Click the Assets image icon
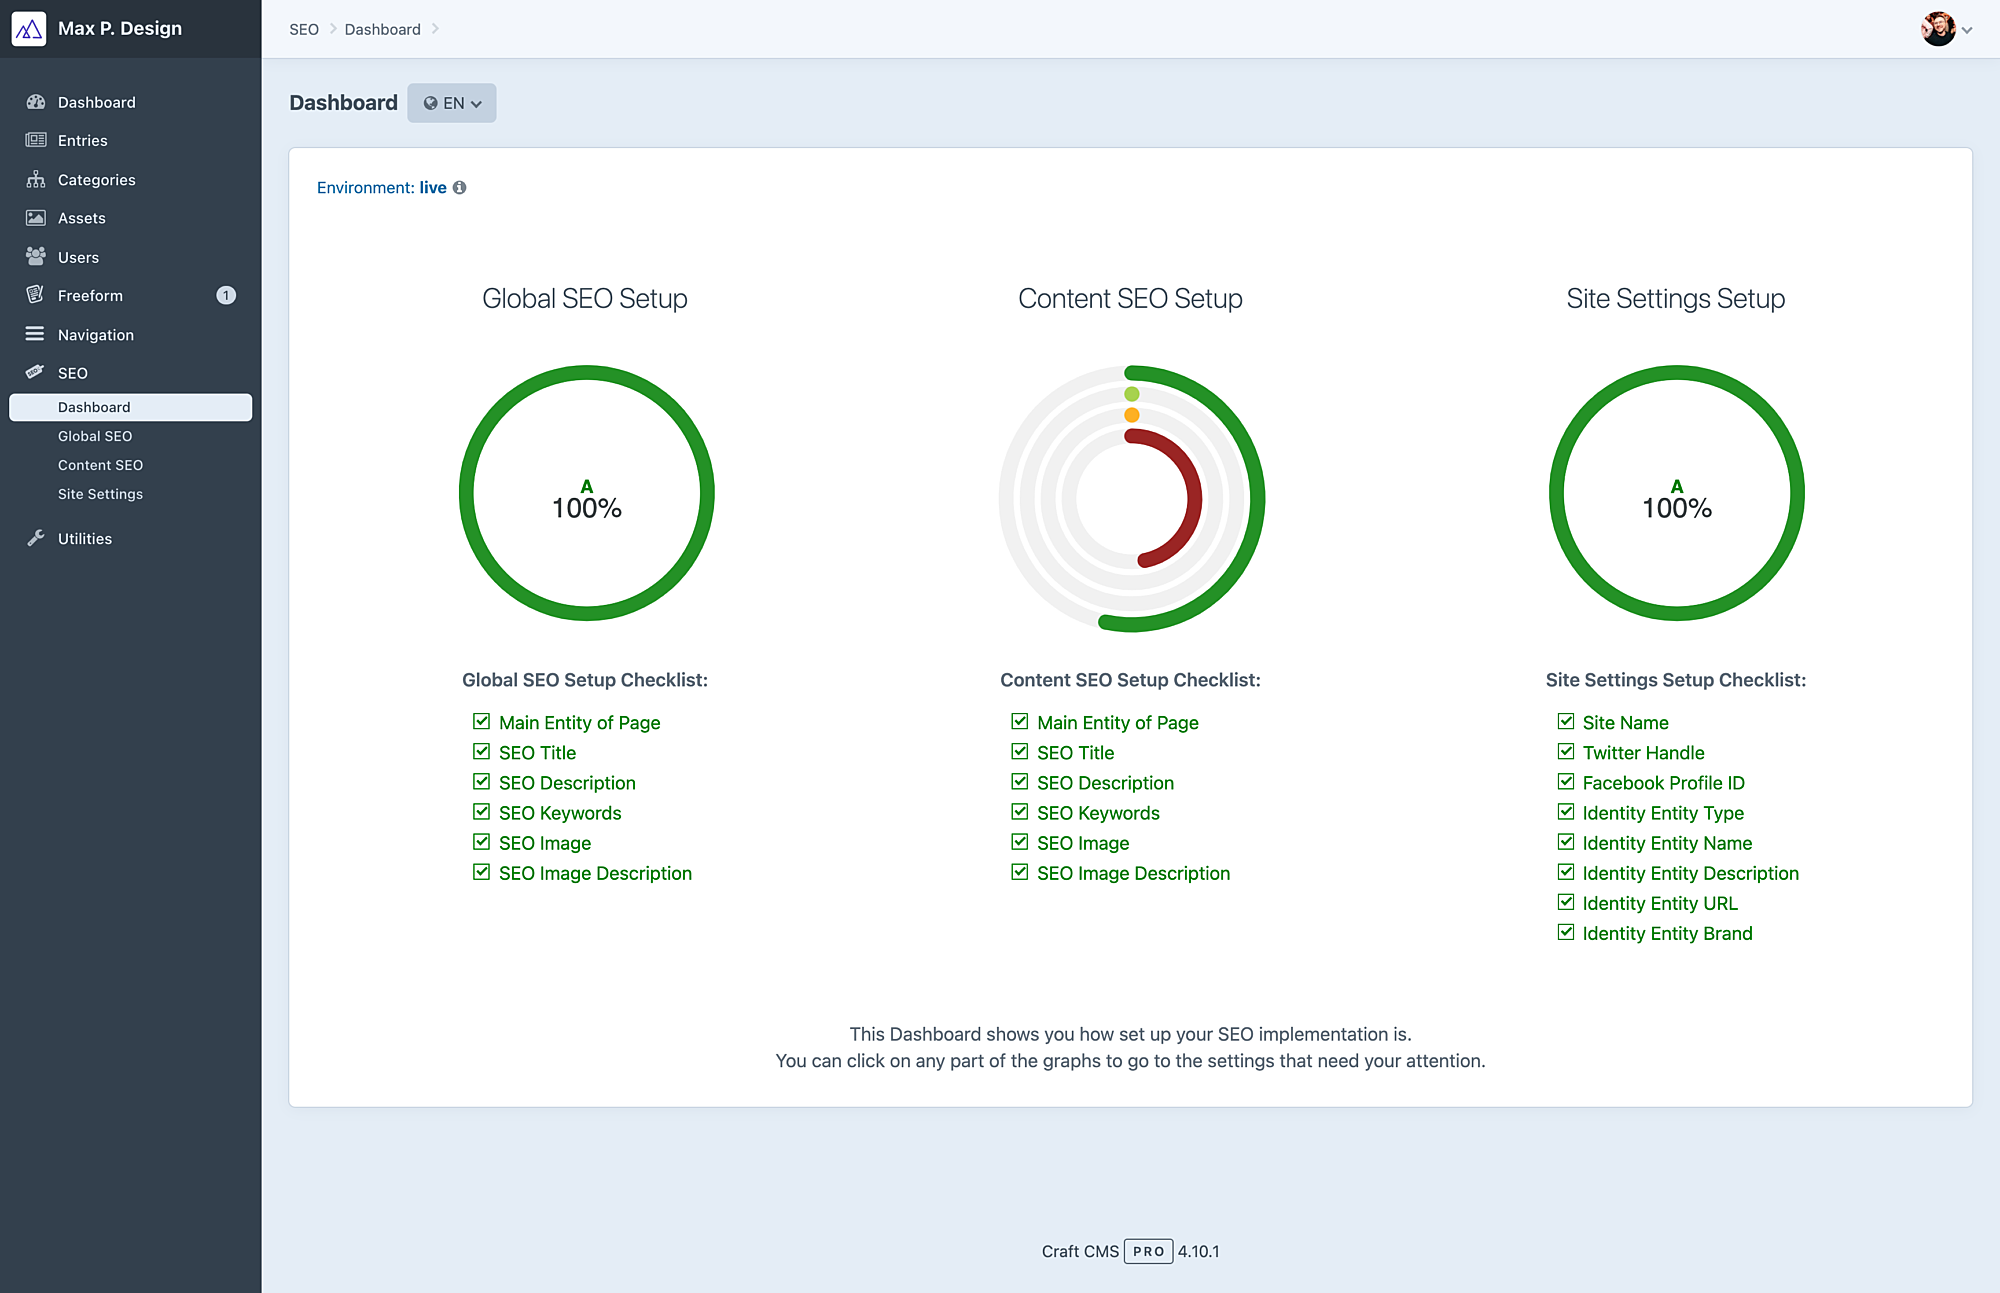2000x1293 pixels. click(36, 217)
